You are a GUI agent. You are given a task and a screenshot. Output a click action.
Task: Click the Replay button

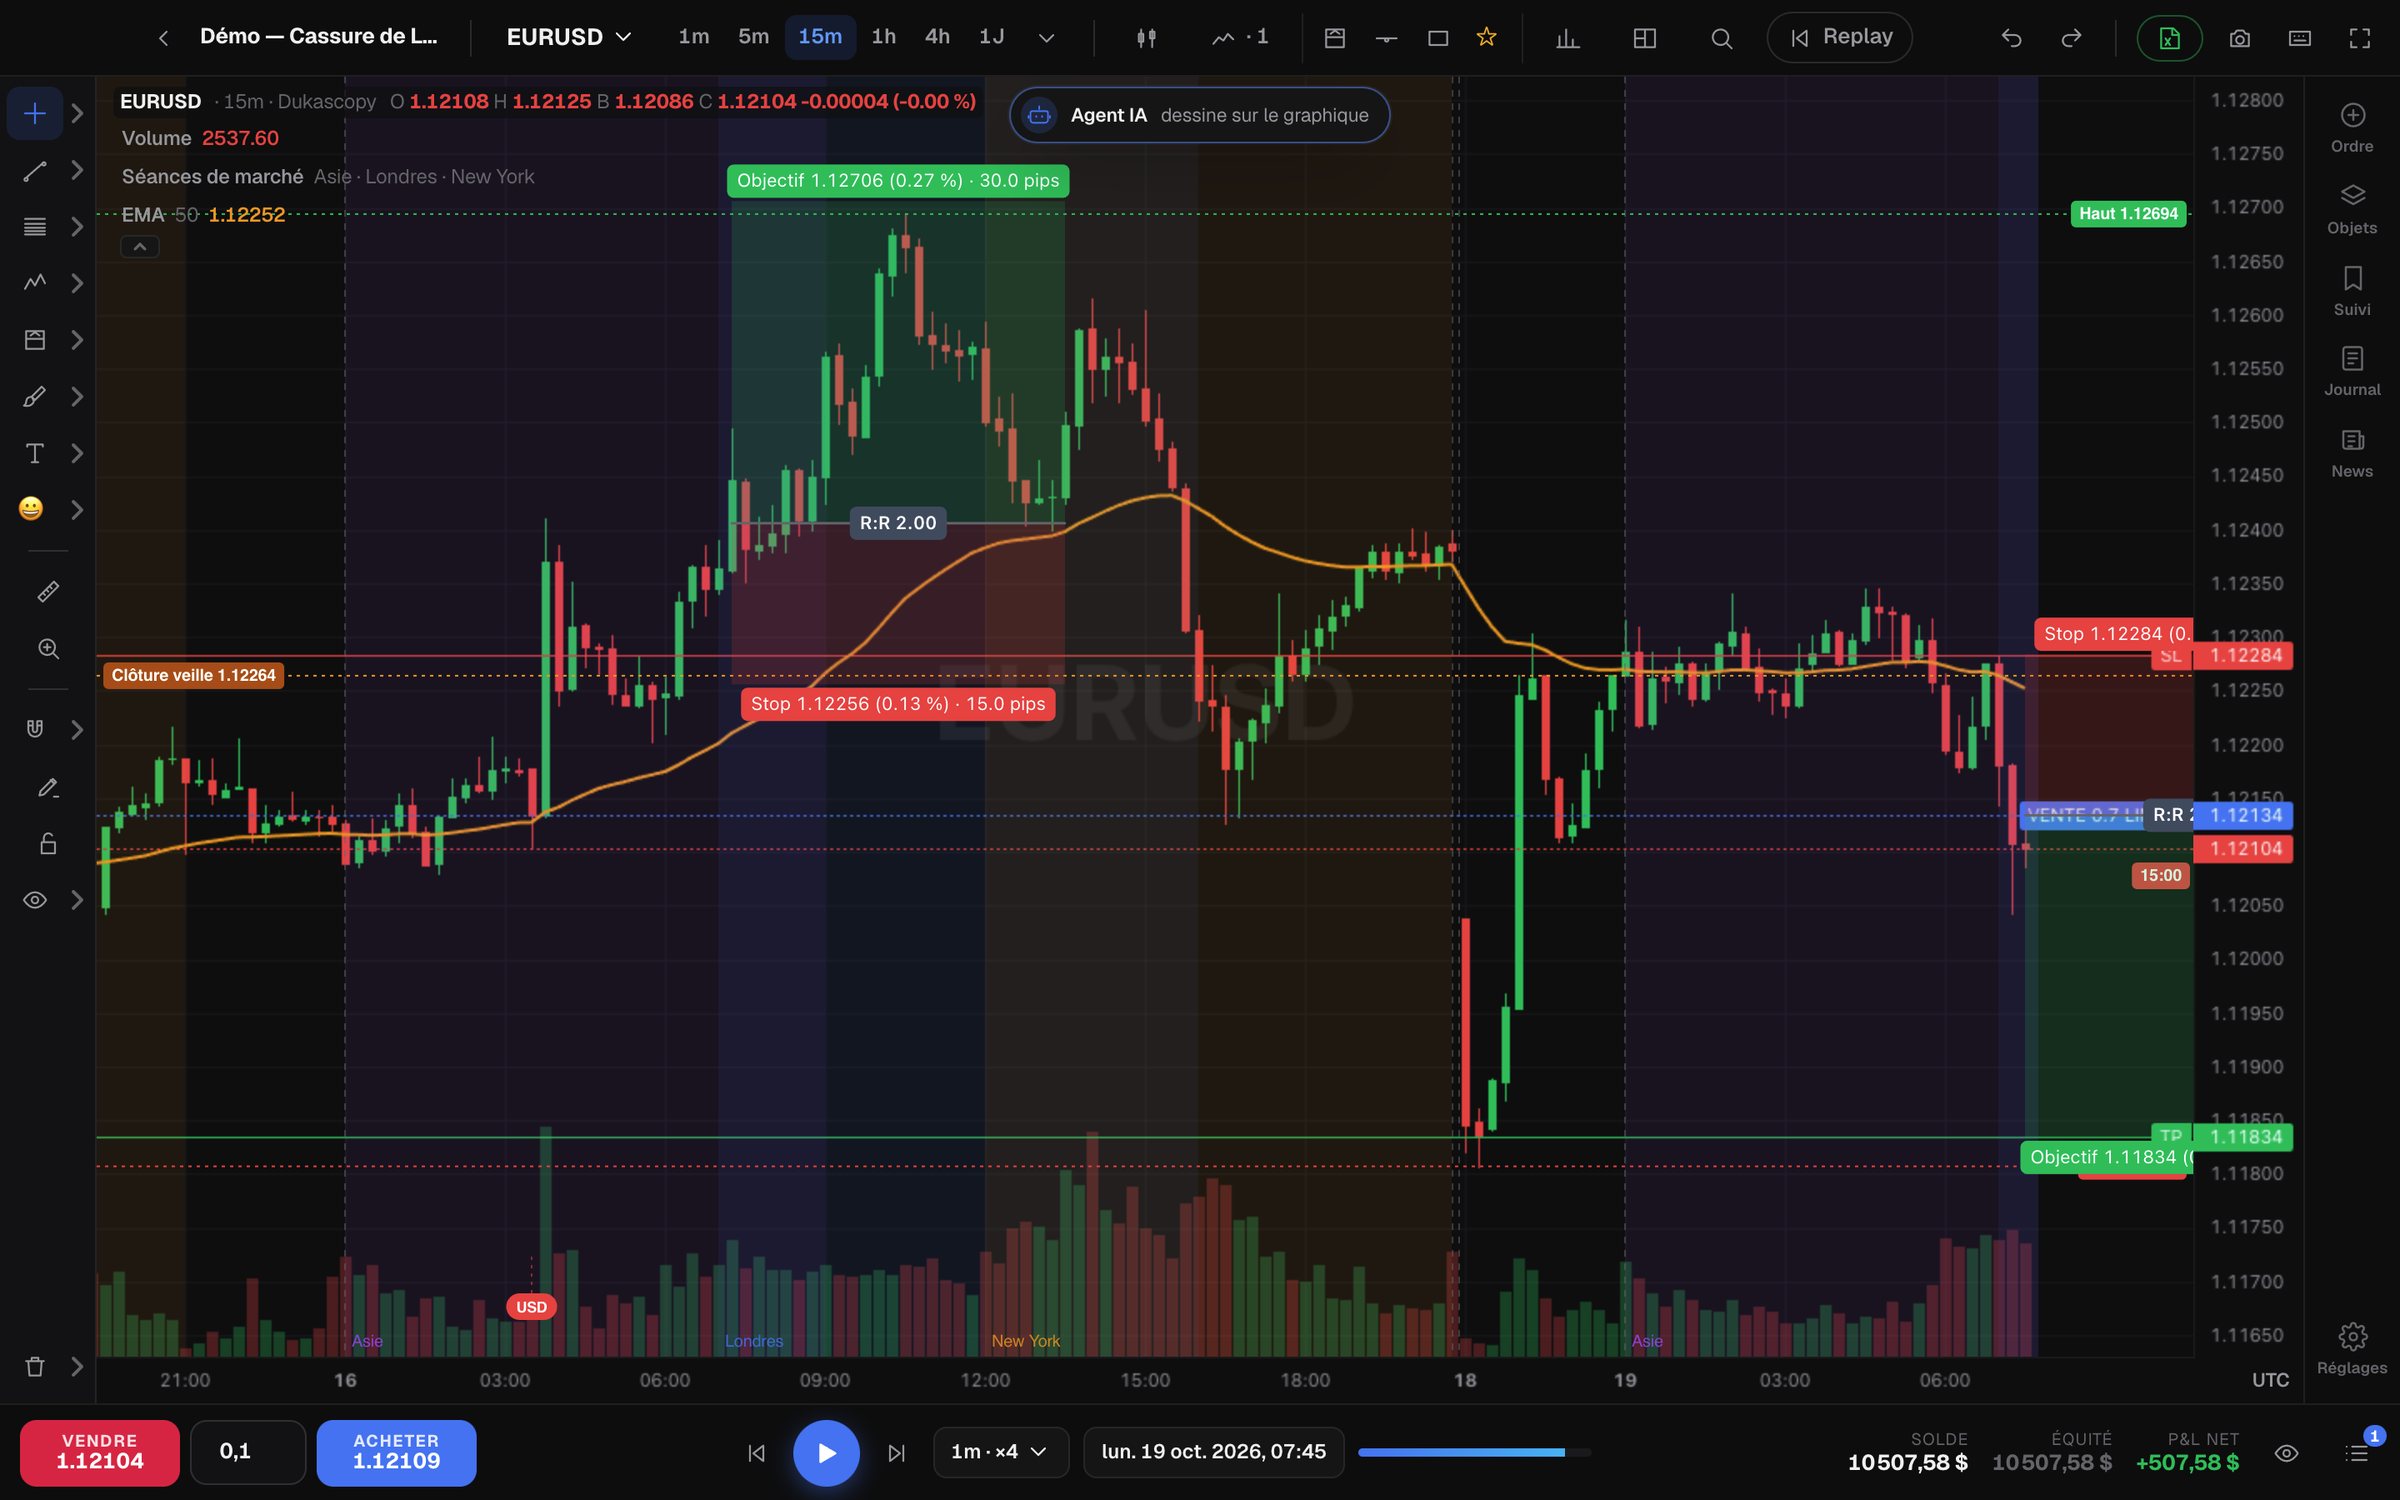(1840, 37)
